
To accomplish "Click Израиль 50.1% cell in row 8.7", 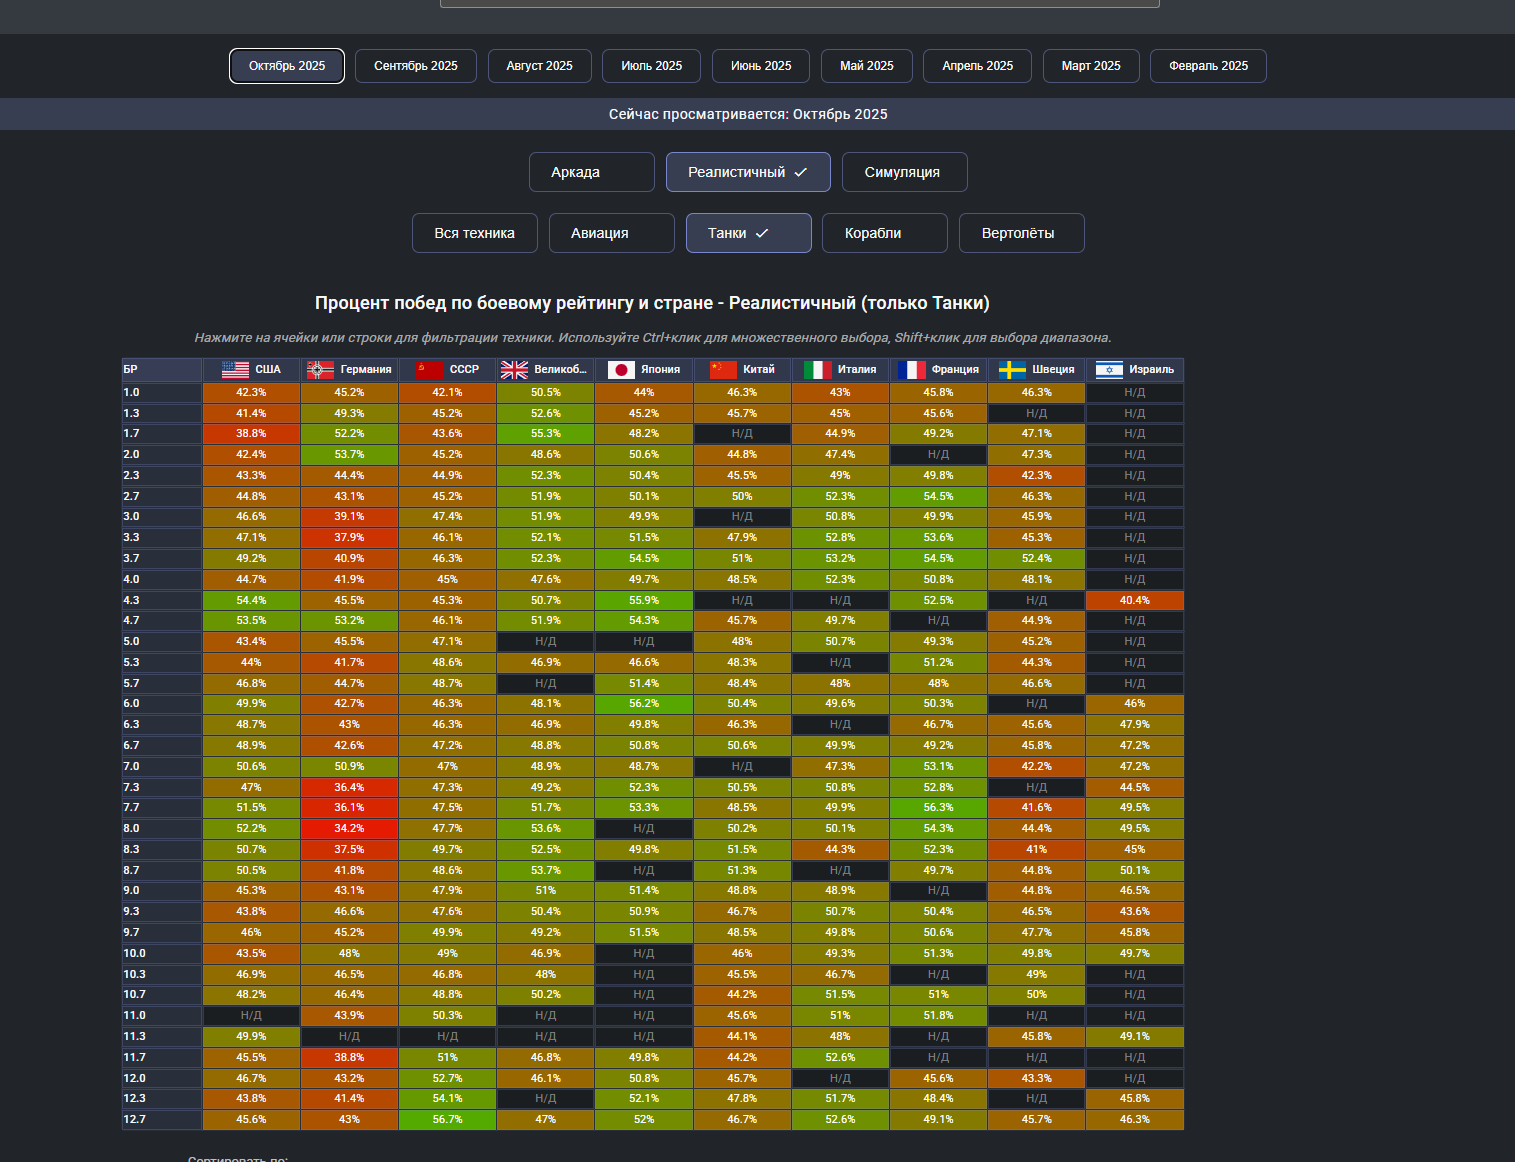I will [1135, 871].
